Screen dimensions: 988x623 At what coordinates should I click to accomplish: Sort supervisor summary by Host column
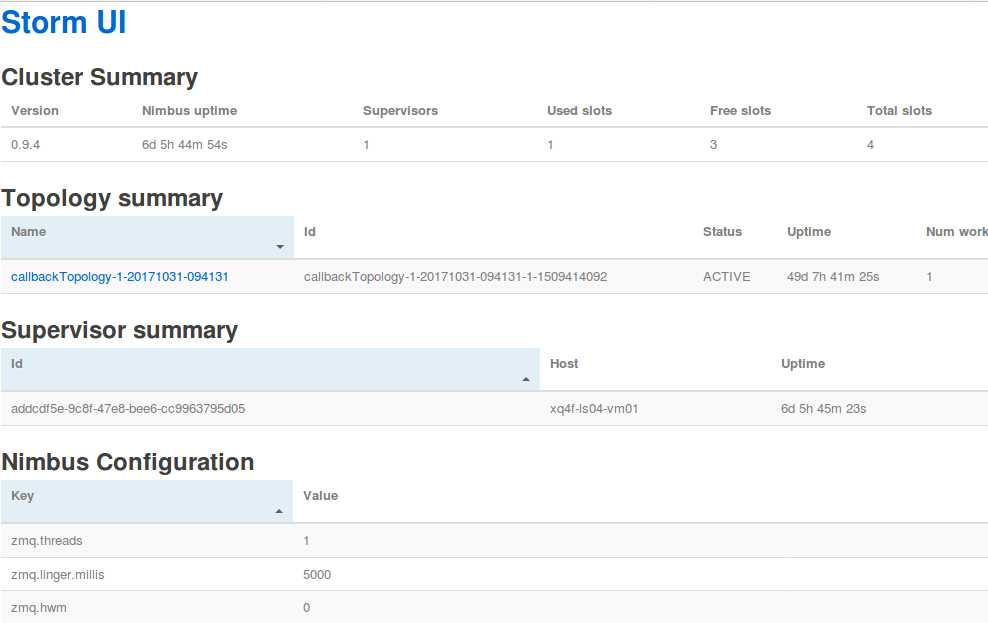(564, 363)
